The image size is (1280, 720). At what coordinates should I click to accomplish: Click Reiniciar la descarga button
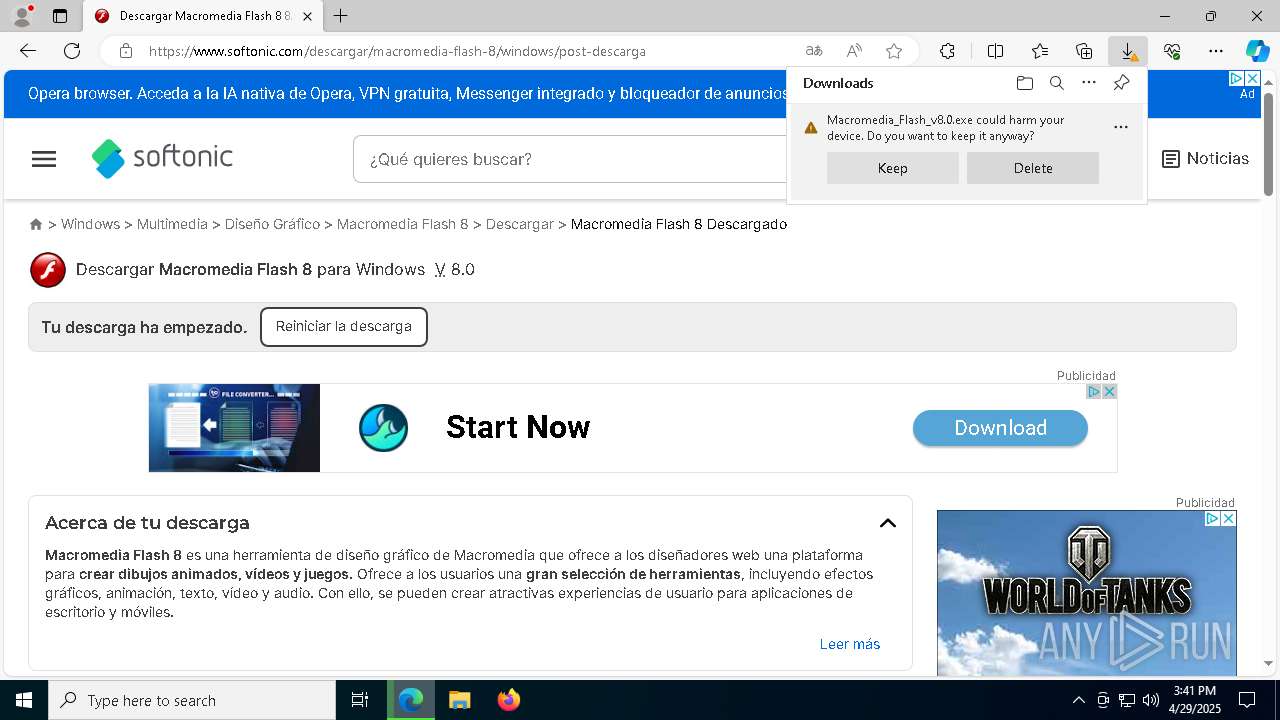(x=344, y=327)
